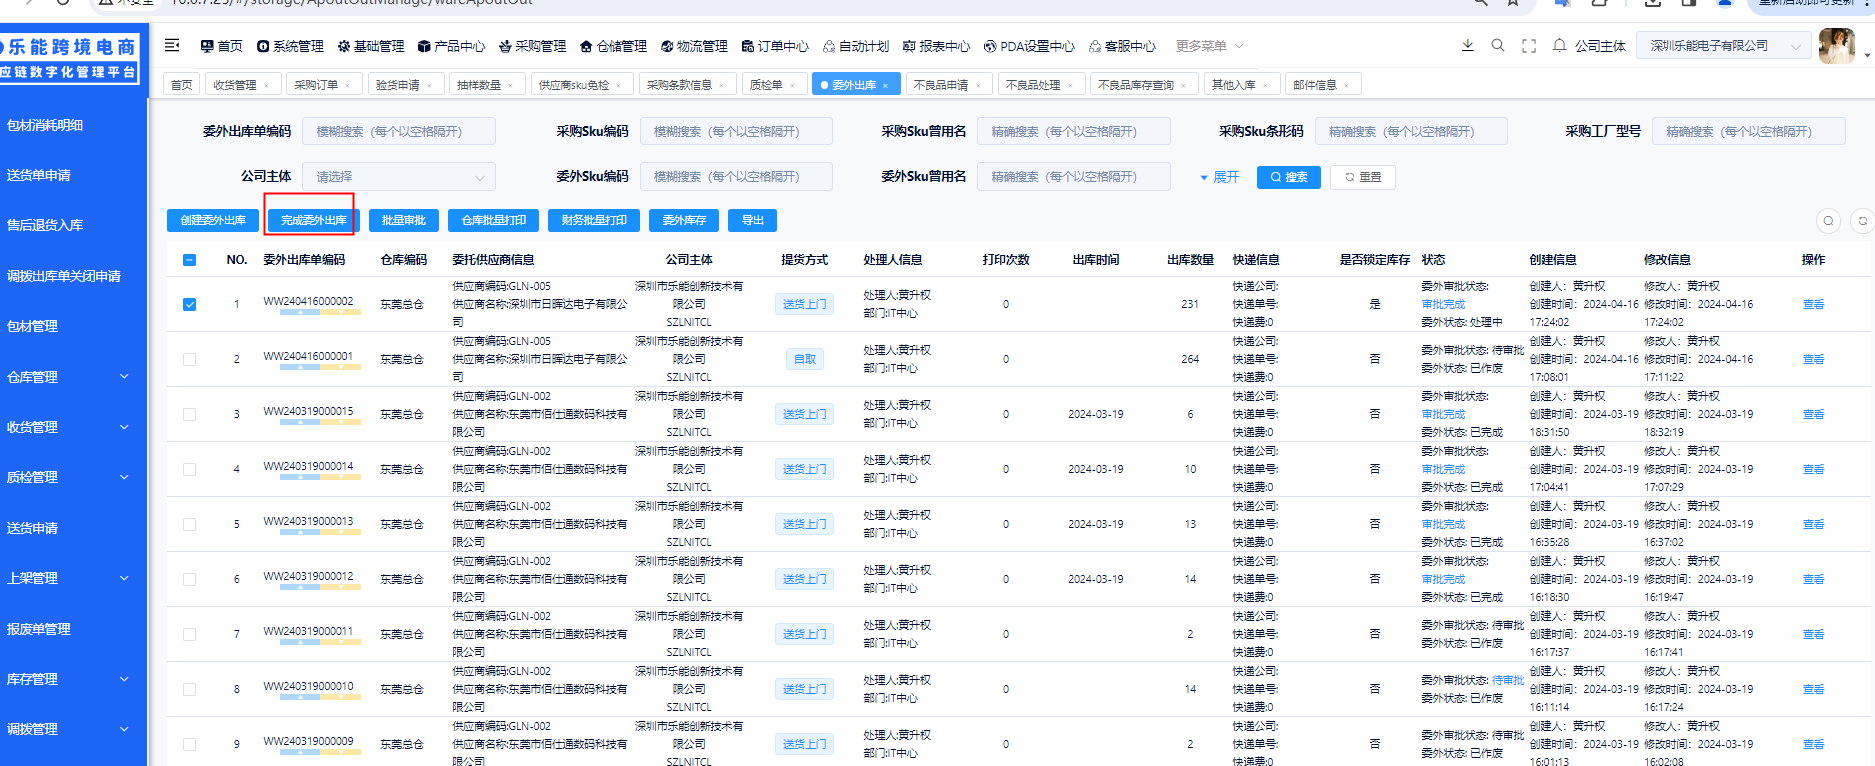Open 售后退货入库 in the sidebar
The width and height of the screenshot is (1875, 766).
tap(45, 225)
